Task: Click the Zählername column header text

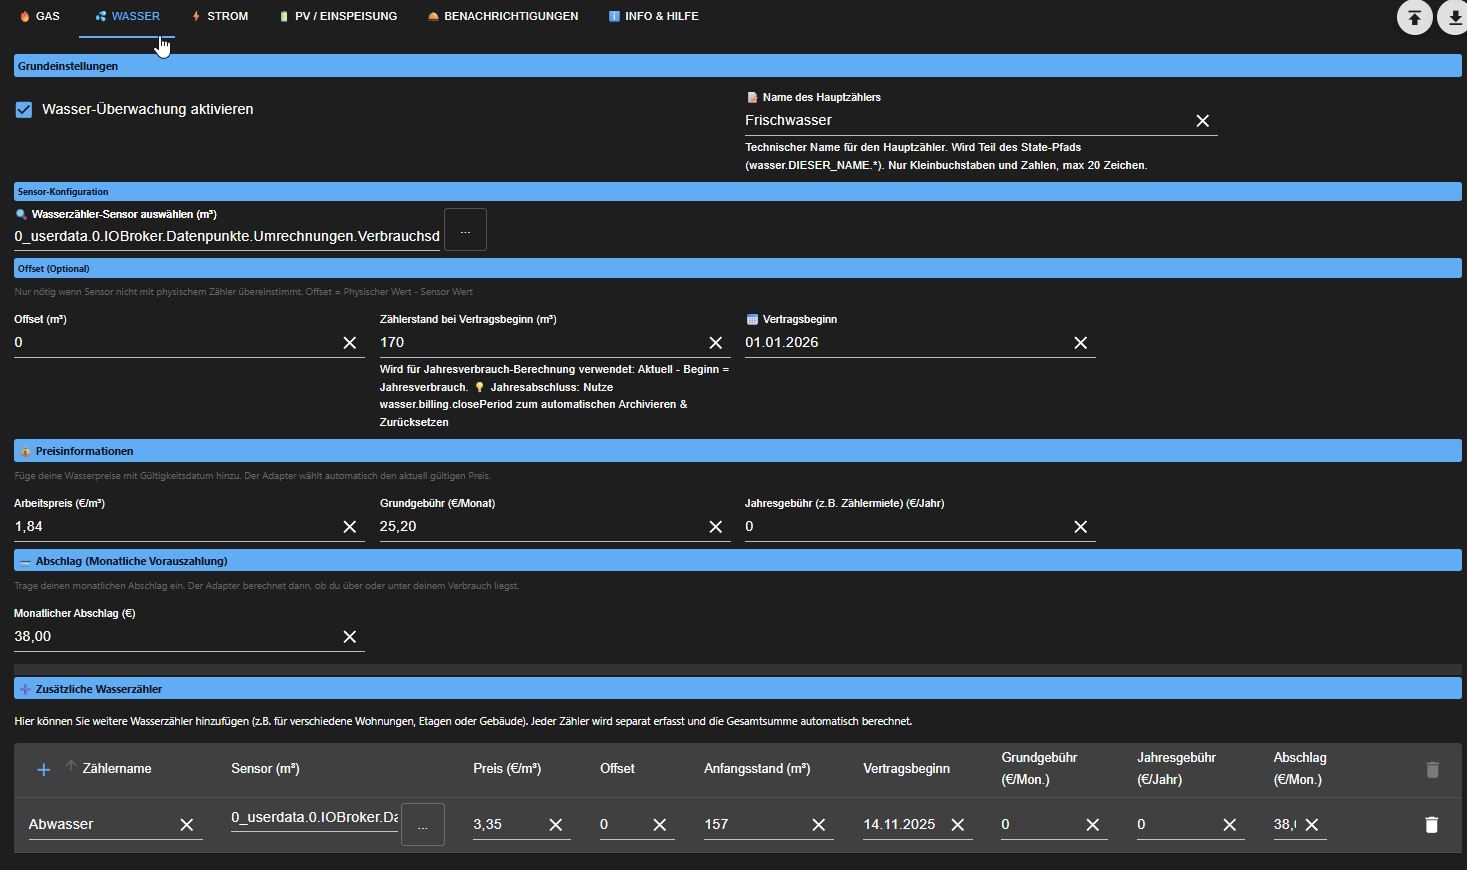Action: [117, 769]
